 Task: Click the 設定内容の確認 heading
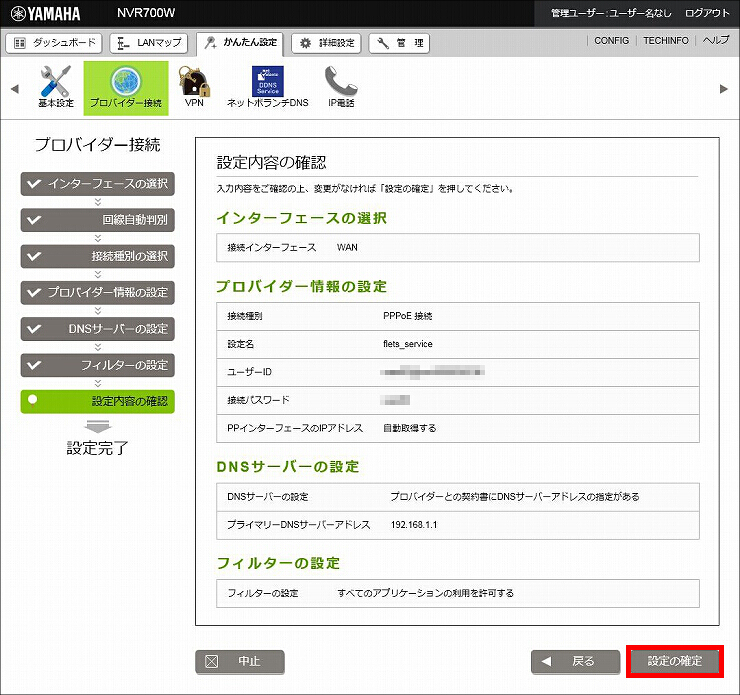pyautogui.click(x=271, y=162)
